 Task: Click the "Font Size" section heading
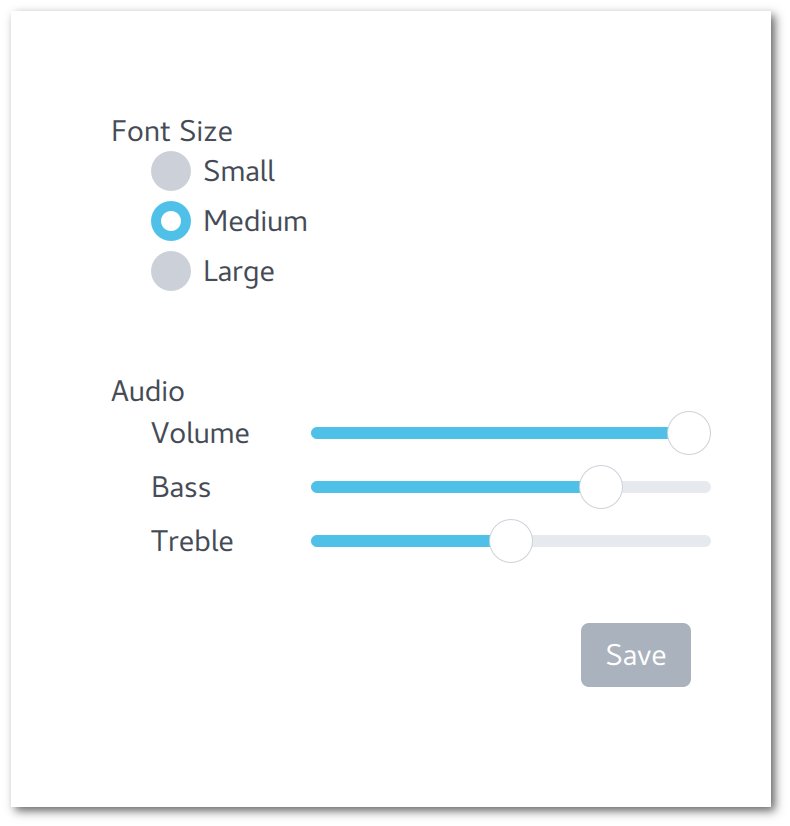[172, 131]
